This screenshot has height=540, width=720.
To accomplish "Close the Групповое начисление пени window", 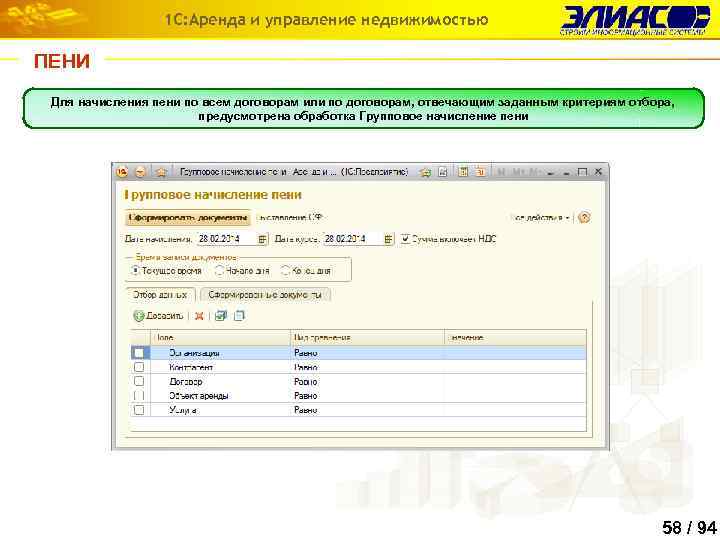I will point(598,172).
